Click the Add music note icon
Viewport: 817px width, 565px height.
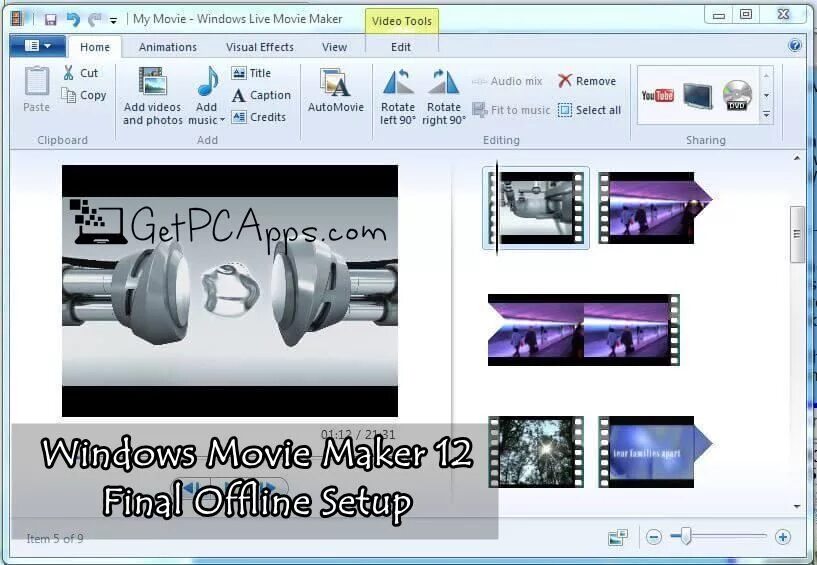point(207,82)
